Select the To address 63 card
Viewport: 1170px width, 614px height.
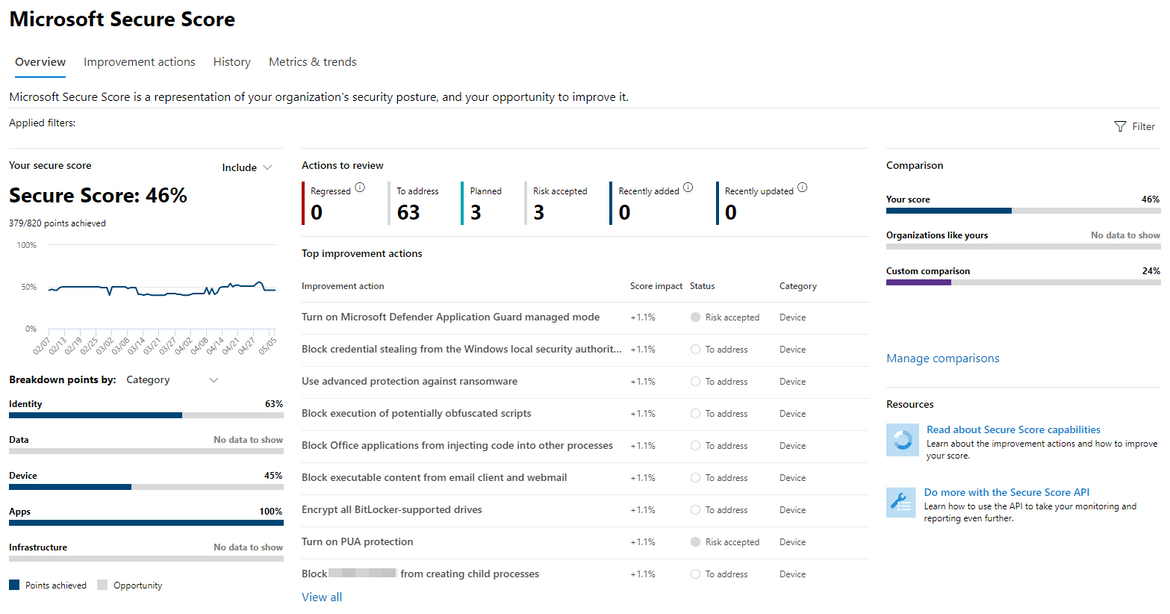pyautogui.click(x=415, y=203)
